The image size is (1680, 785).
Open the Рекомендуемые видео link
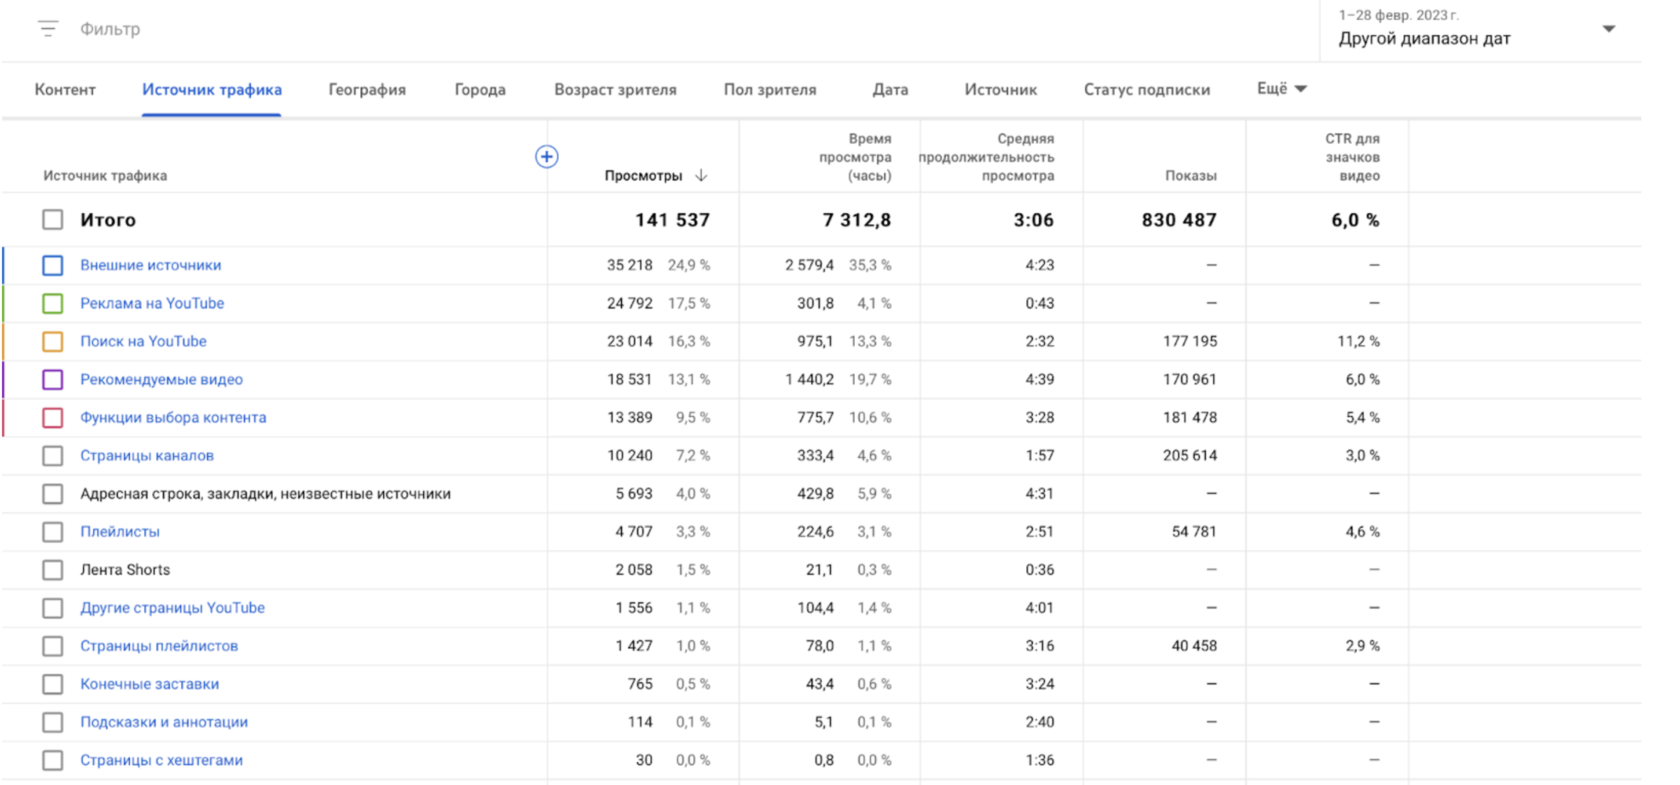(162, 379)
